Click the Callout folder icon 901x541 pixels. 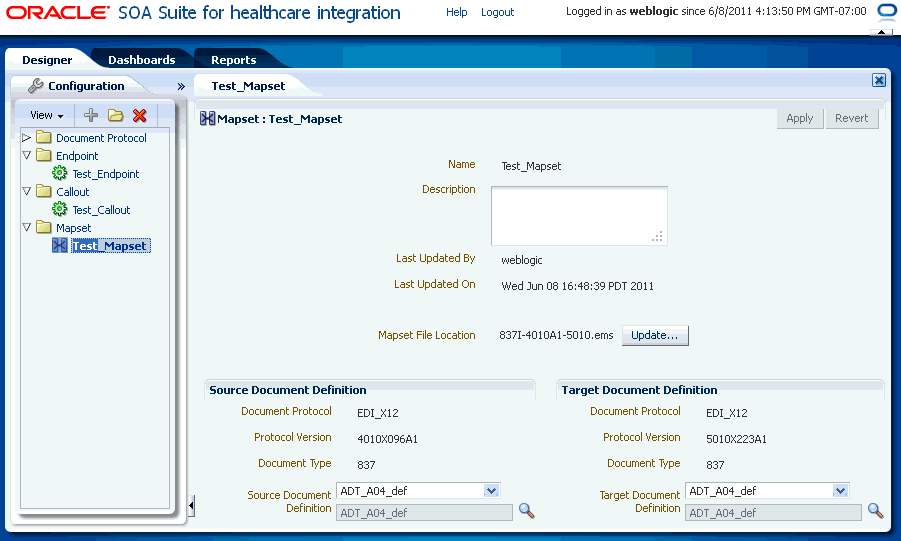pyautogui.click(x=44, y=191)
